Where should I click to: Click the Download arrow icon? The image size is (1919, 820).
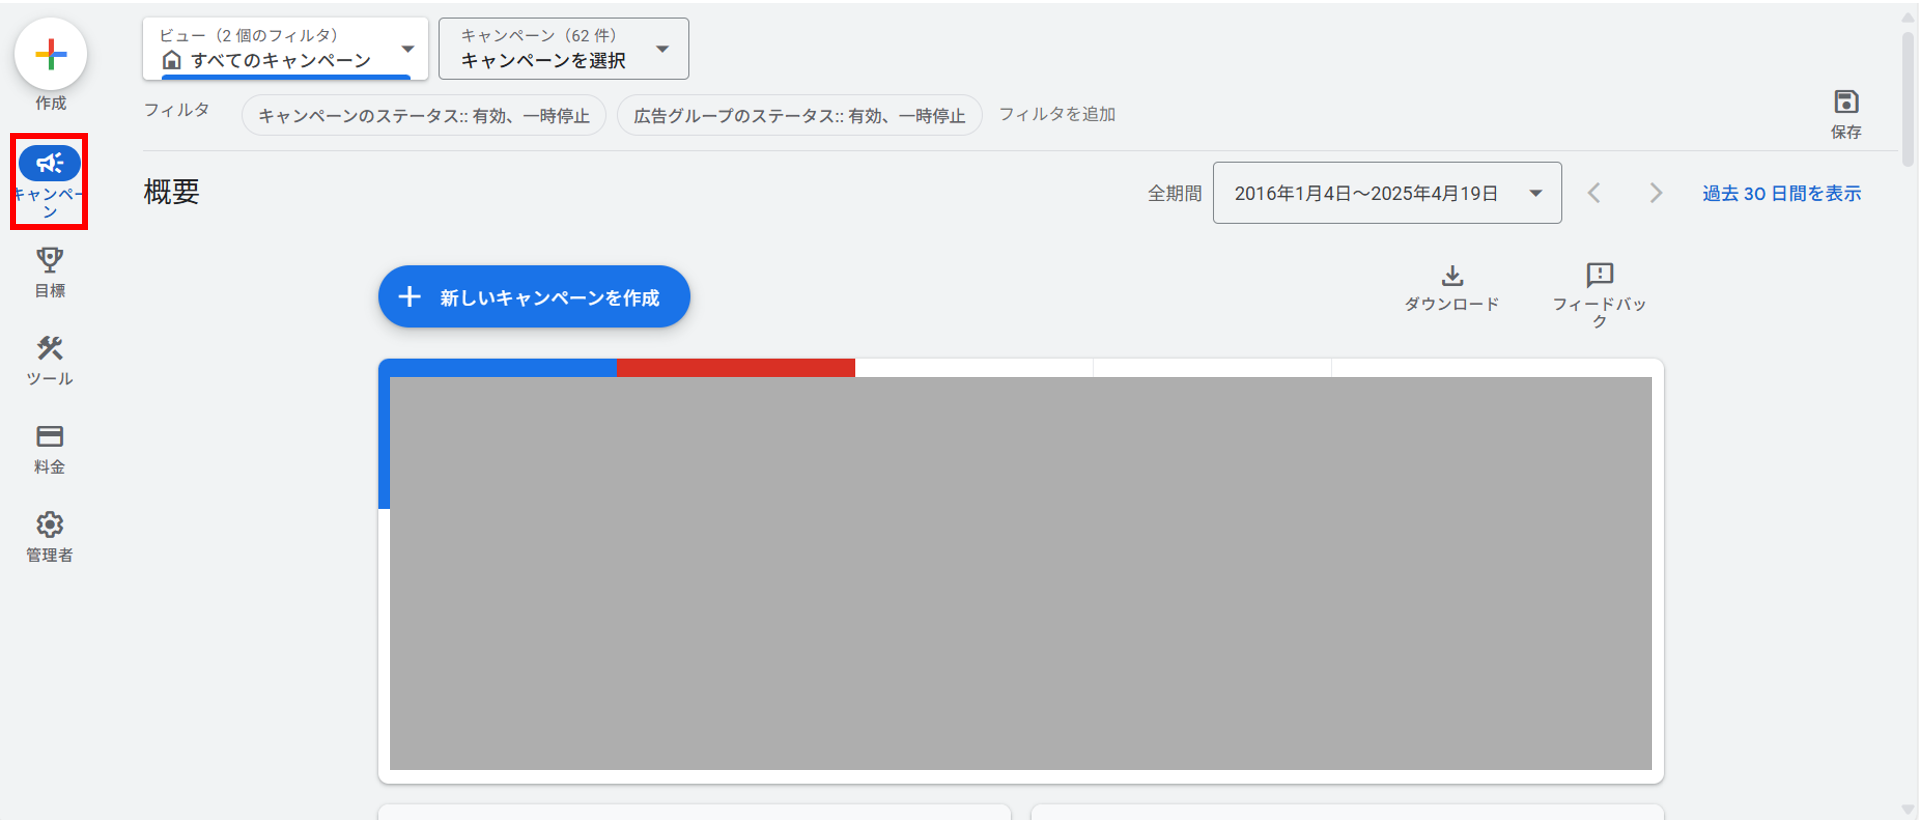coord(1452,275)
